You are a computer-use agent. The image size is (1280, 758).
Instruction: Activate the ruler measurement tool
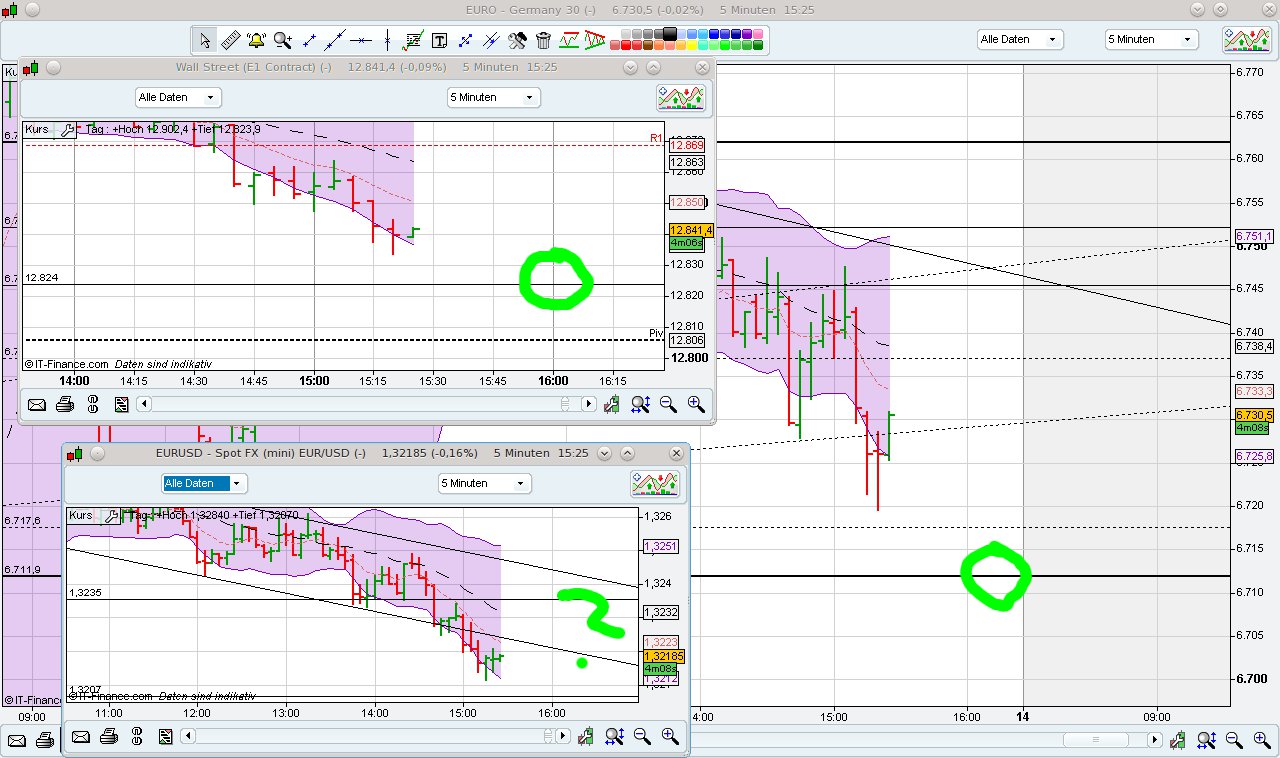click(x=231, y=41)
